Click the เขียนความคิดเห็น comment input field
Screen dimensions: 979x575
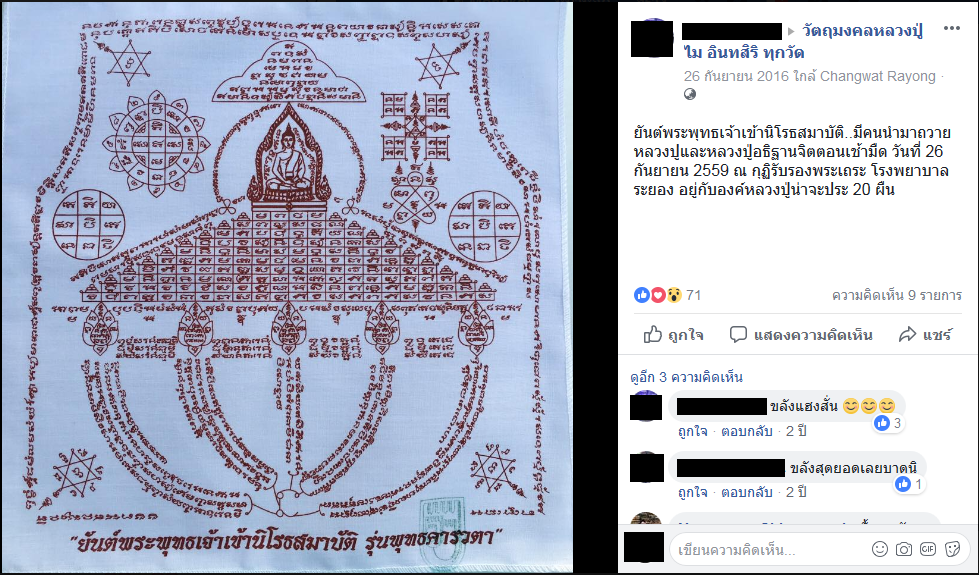768,549
